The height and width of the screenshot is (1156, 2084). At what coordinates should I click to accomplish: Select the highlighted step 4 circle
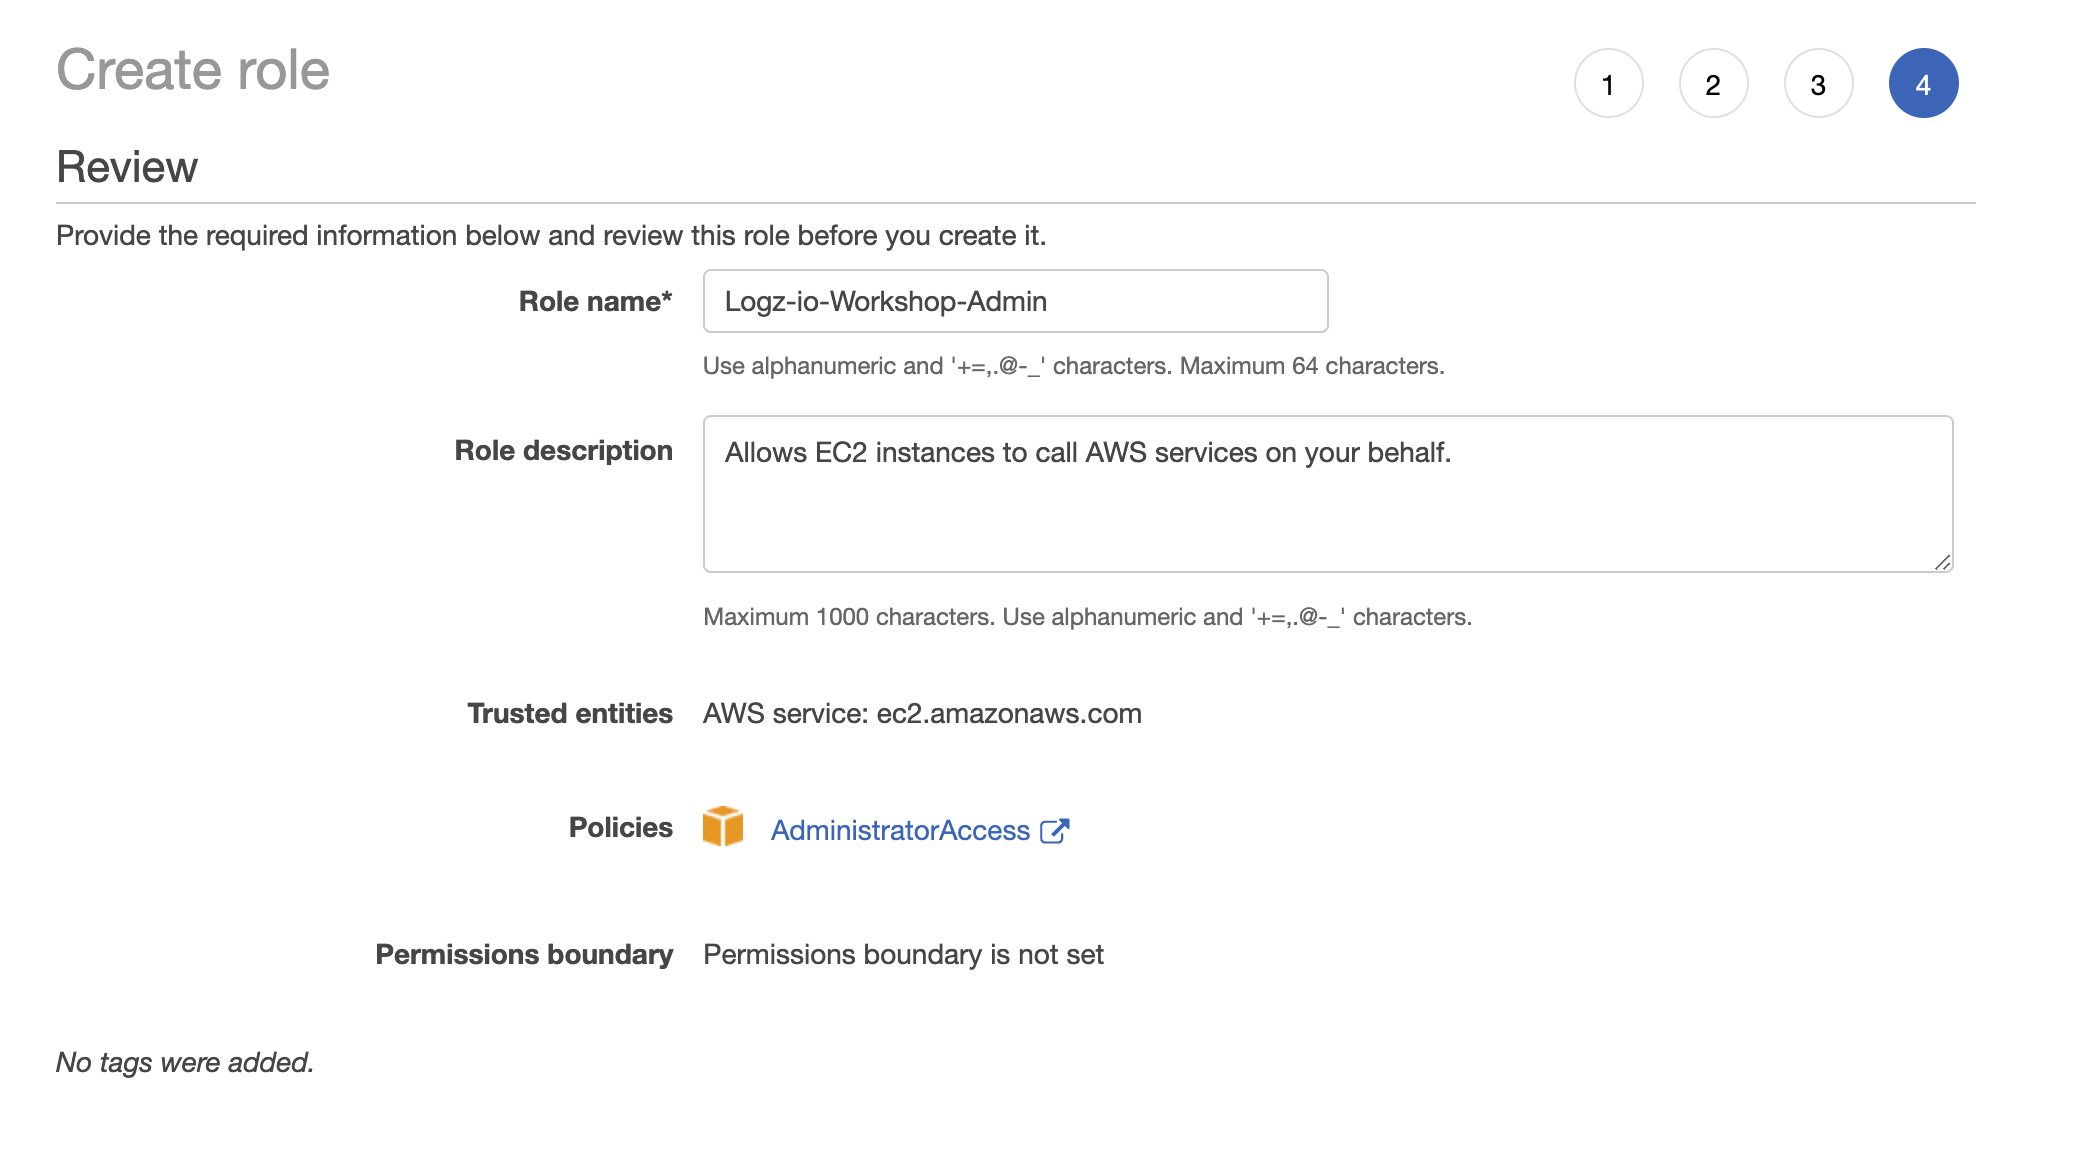pos(1923,84)
